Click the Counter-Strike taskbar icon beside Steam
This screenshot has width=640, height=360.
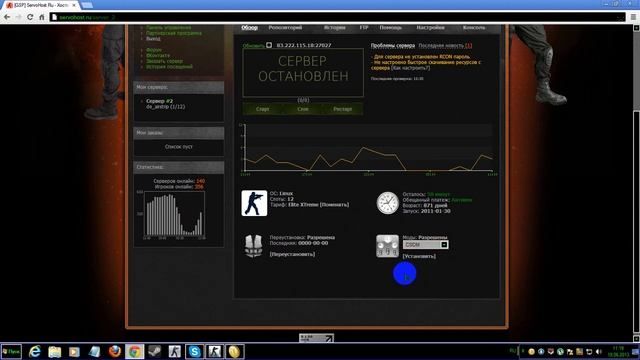(x=175, y=351)
